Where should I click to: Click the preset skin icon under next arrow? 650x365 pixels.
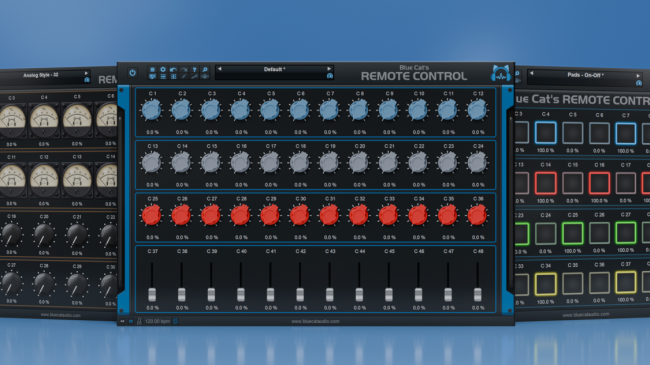pos(330,76)
